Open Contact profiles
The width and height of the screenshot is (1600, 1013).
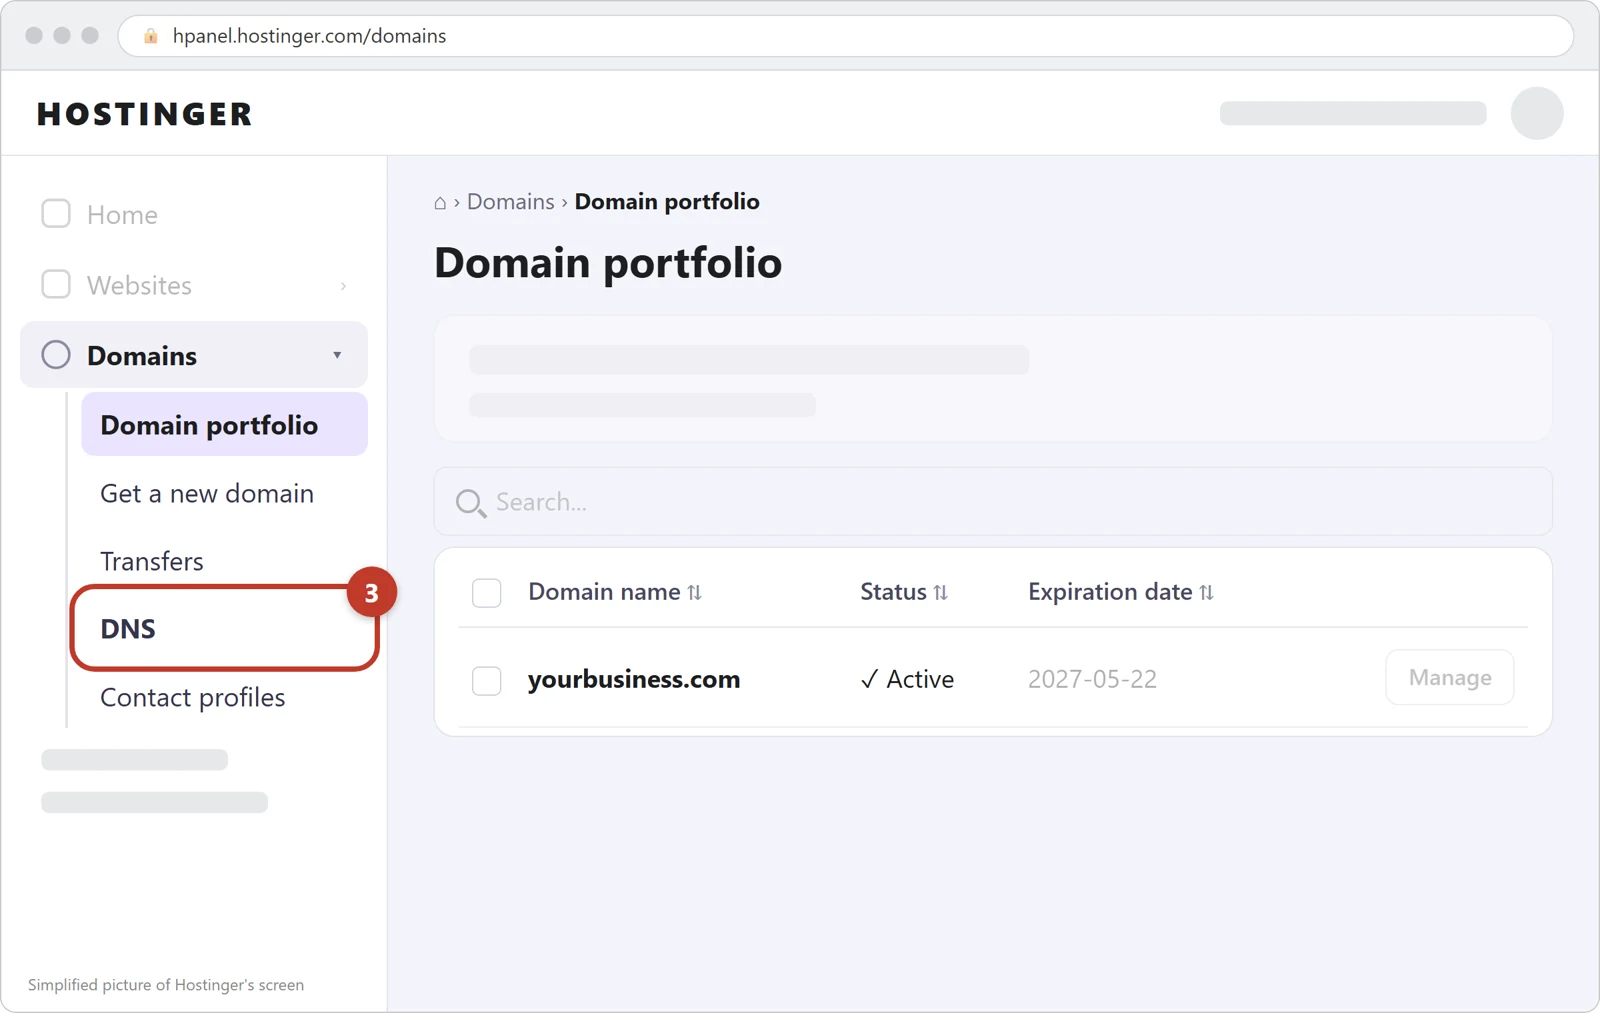[x=193, y=698]
